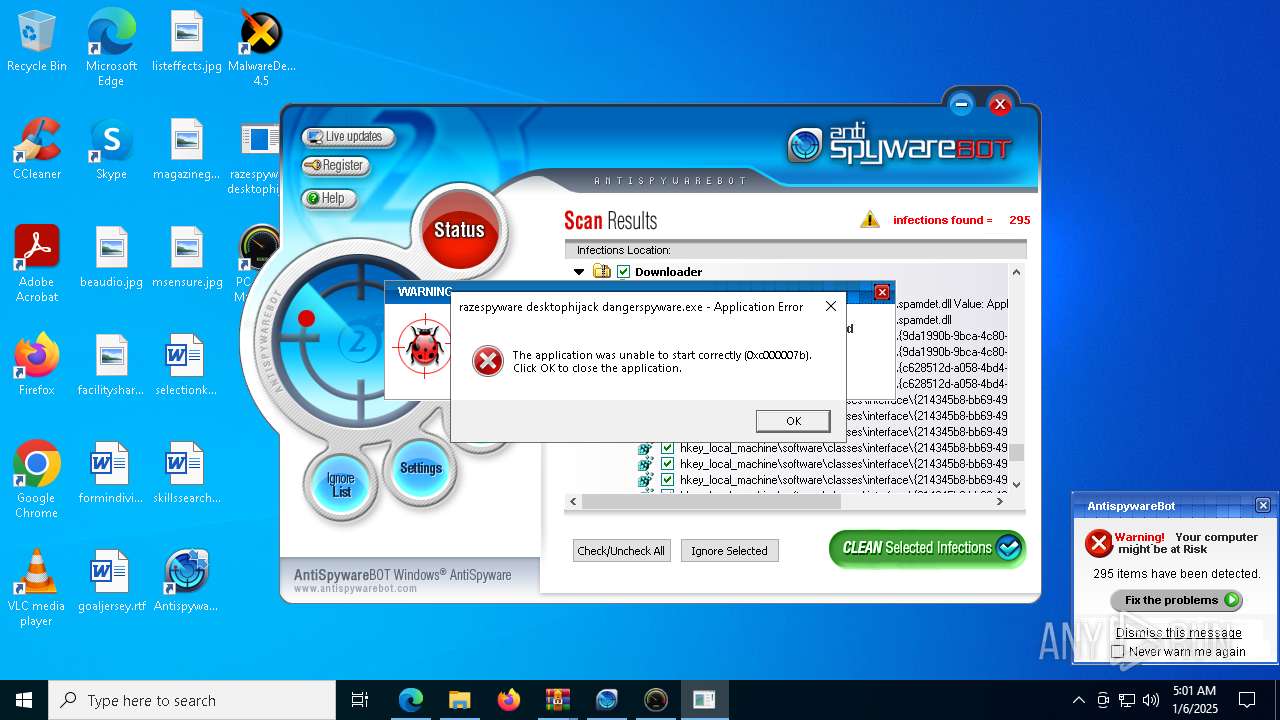Click Dismiss this message link
1280x720 pixels.
[1178, 633]
